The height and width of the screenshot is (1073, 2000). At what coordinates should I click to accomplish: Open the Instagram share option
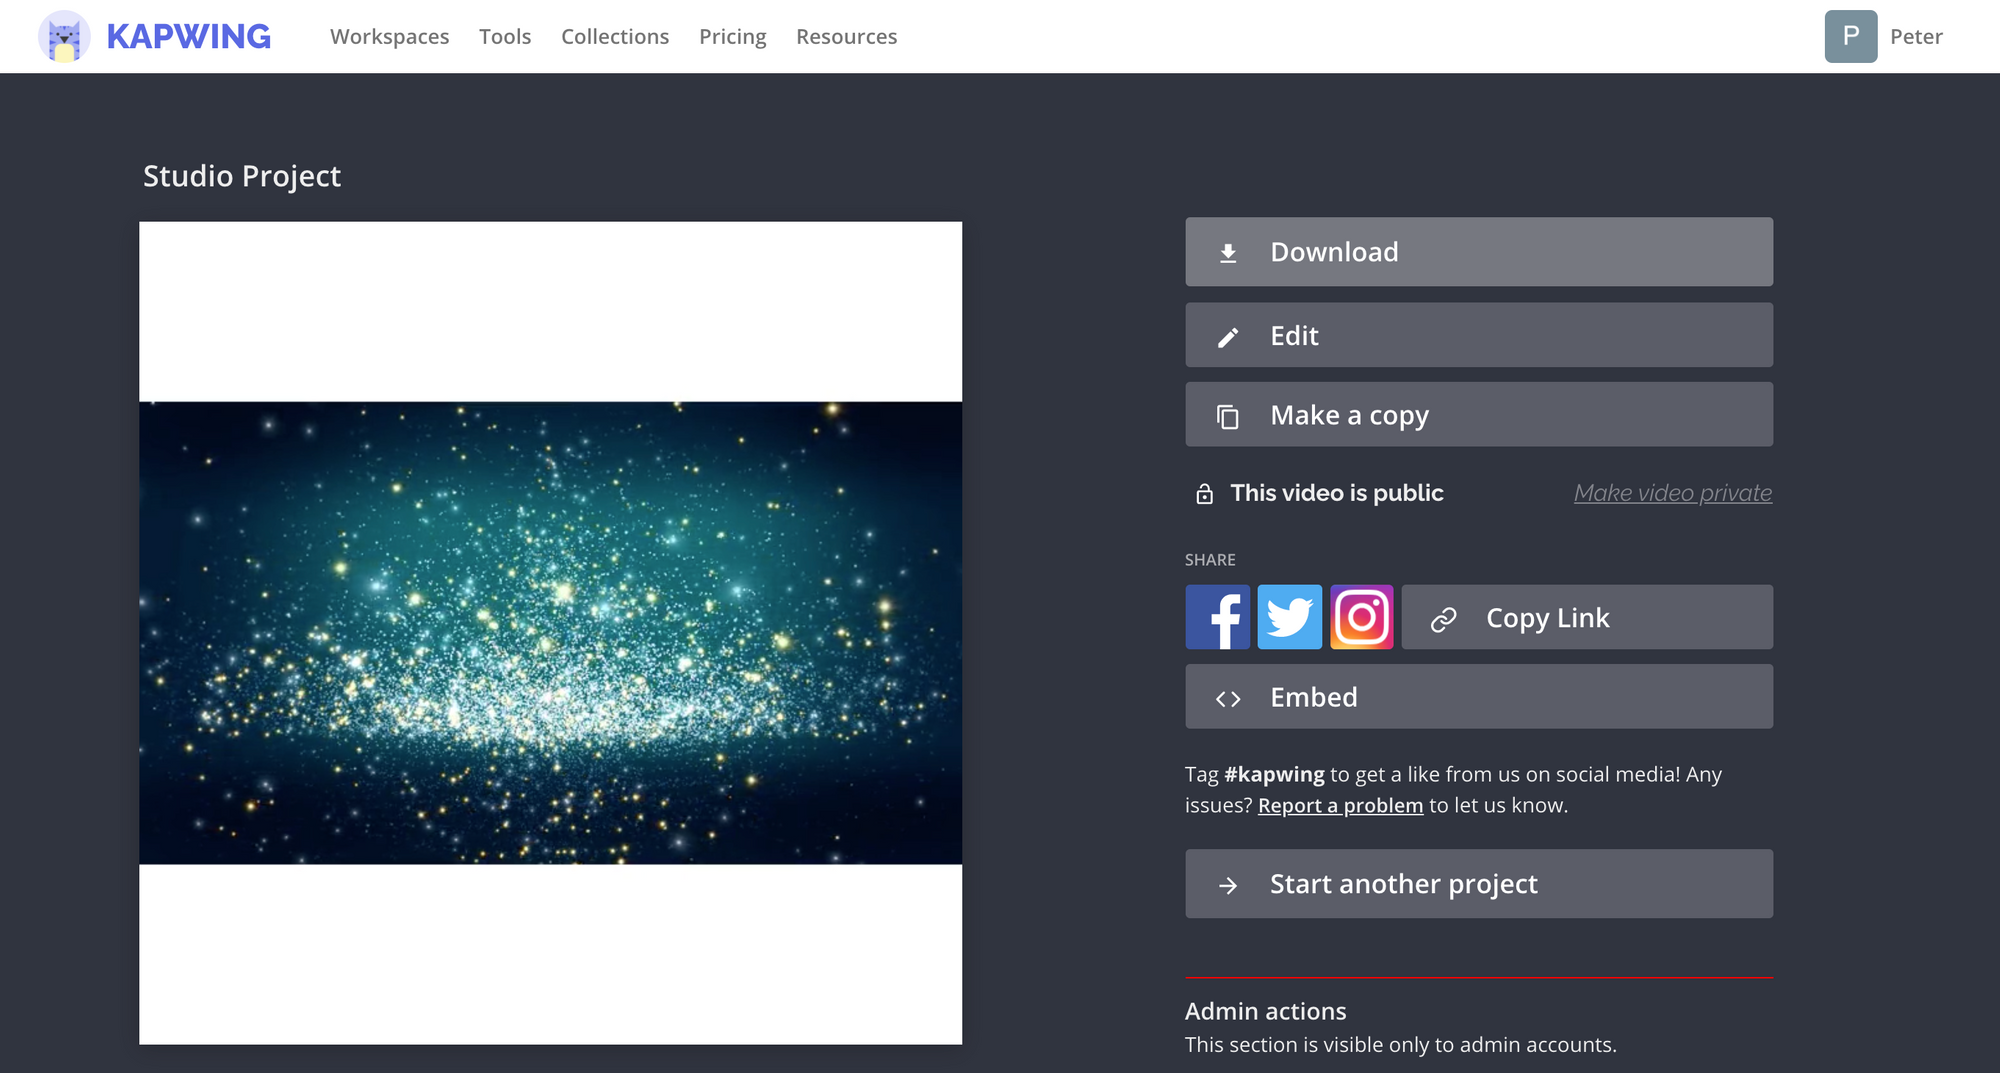[x=1361, y=617]
